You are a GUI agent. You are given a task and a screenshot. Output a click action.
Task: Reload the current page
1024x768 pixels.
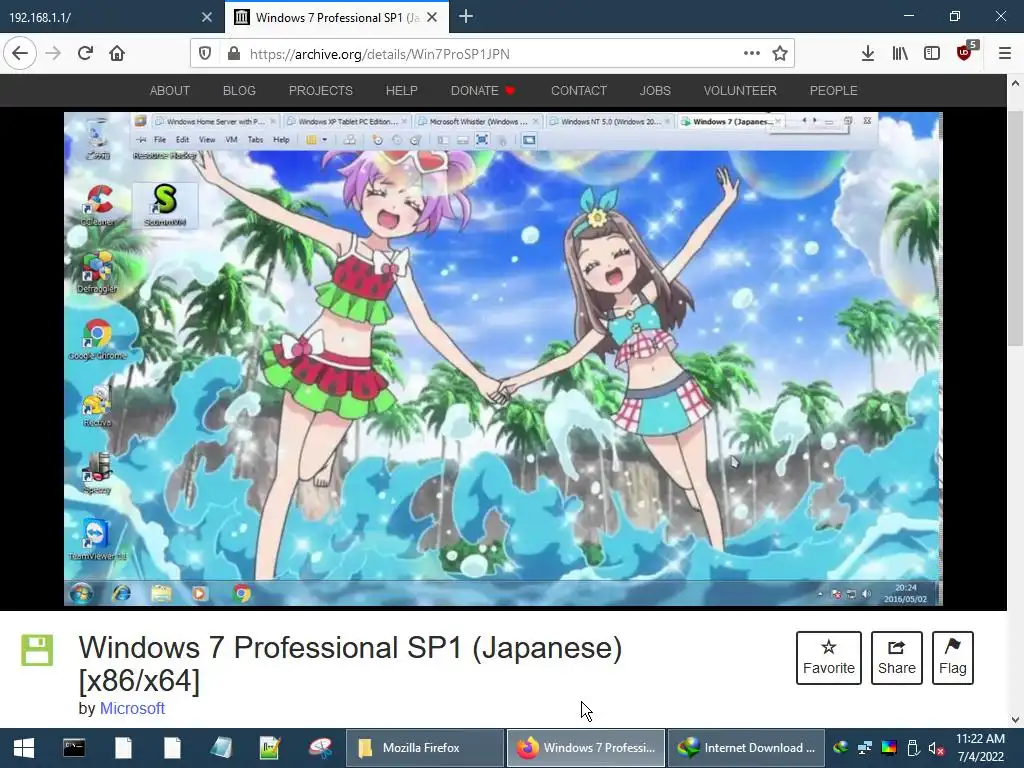click(x=85, y=54)
